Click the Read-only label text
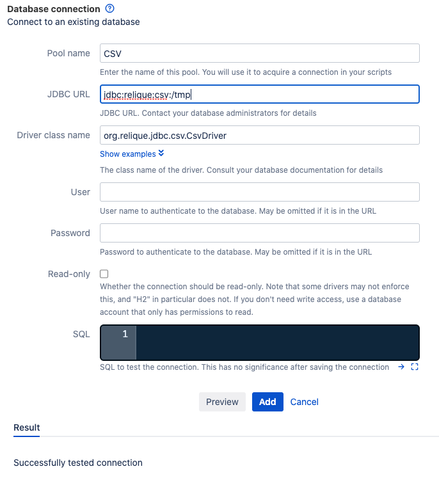Screen dimensions: 439x478 pyautogui.click(x=69, y=274)
